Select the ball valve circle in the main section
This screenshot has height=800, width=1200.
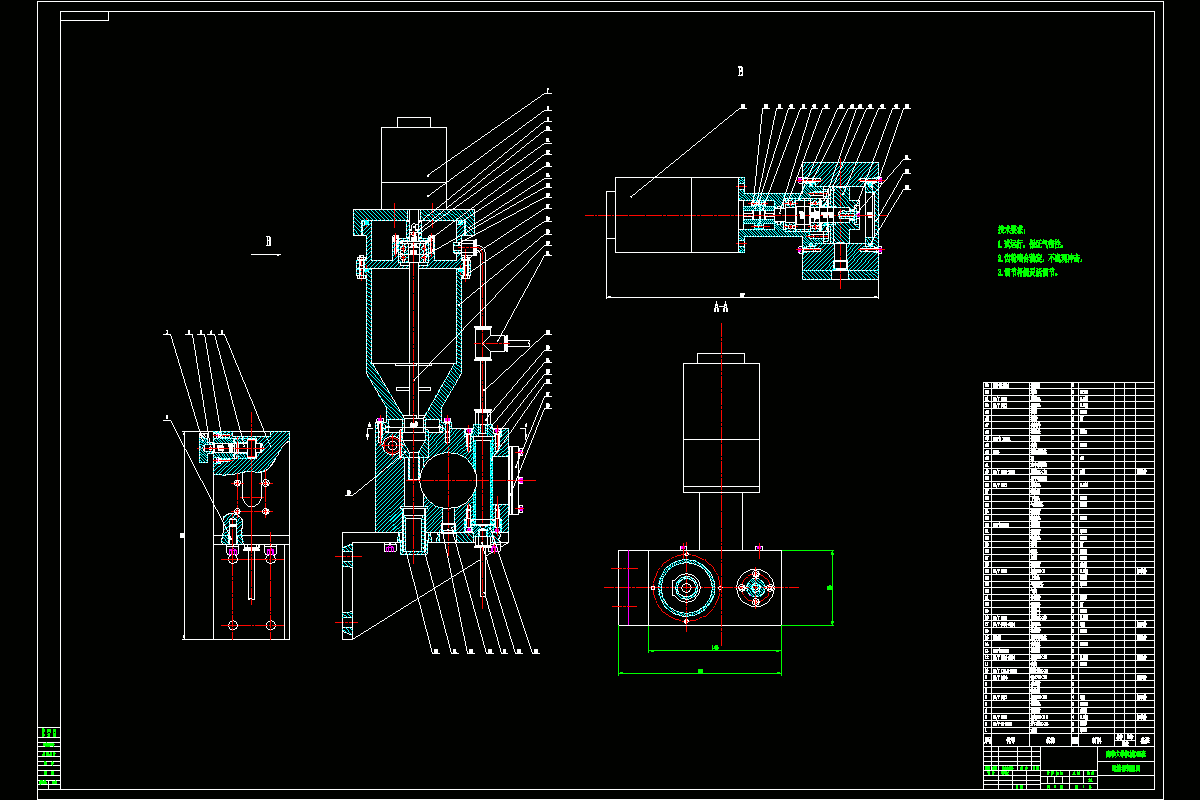(450, 479)
